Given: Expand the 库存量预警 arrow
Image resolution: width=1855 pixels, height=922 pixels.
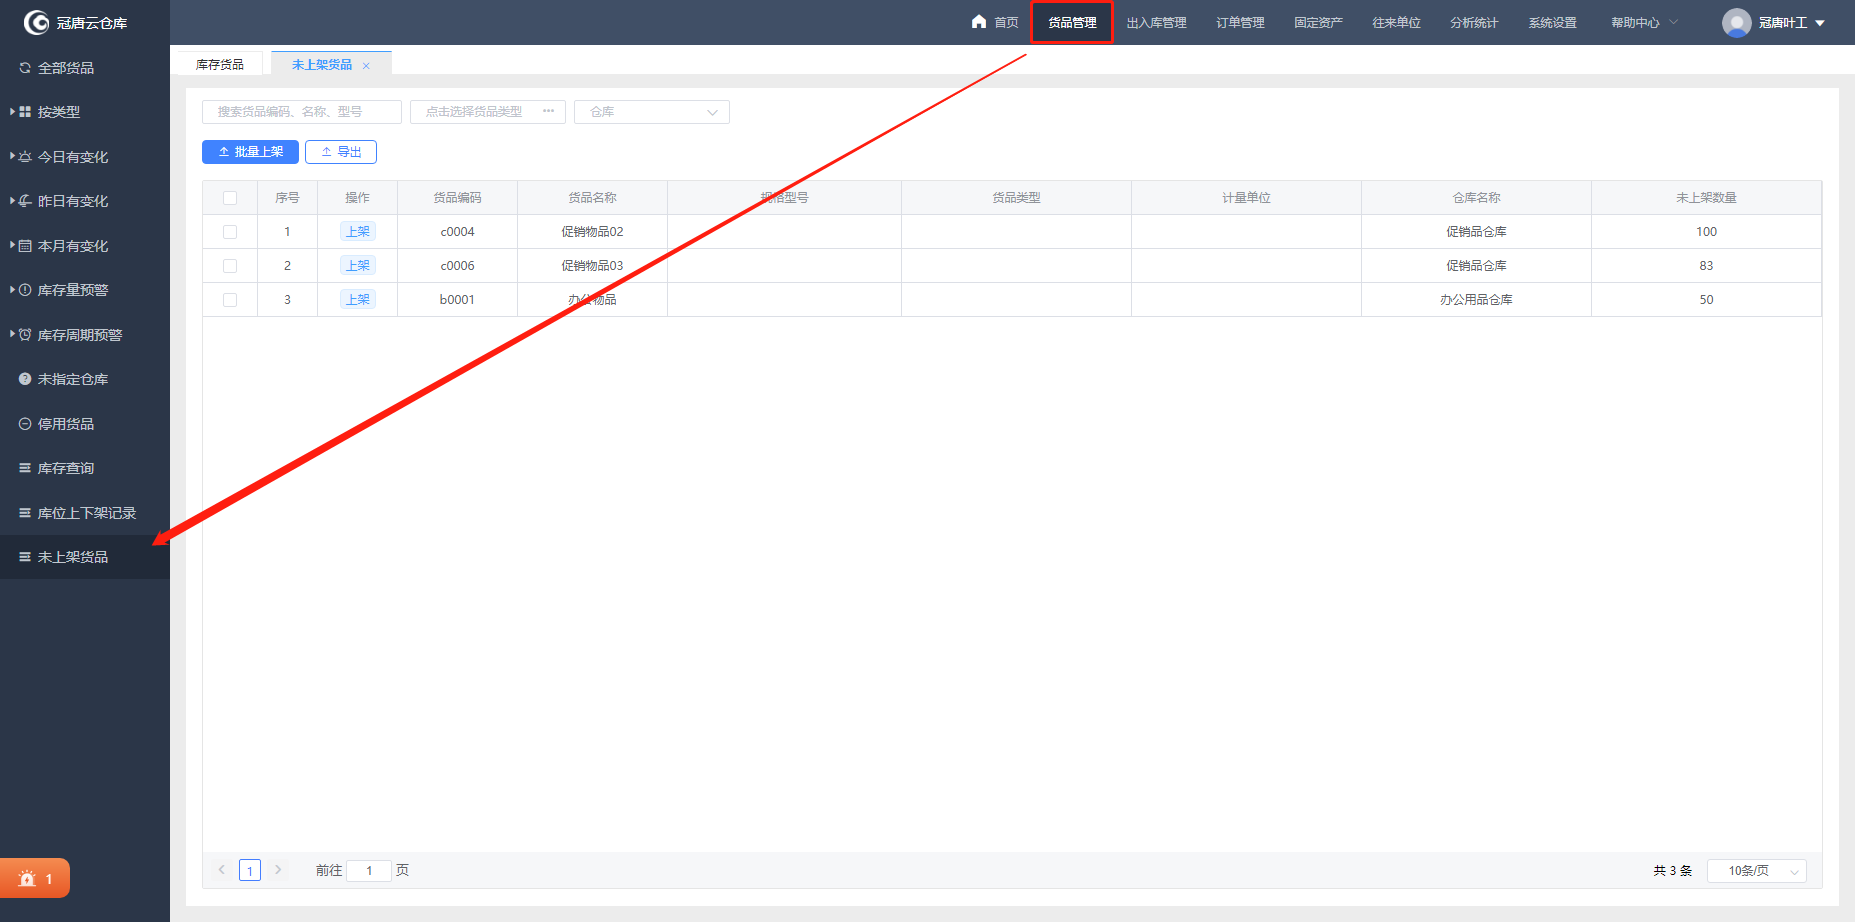Looking at the screenshot, I should (12, 290).
